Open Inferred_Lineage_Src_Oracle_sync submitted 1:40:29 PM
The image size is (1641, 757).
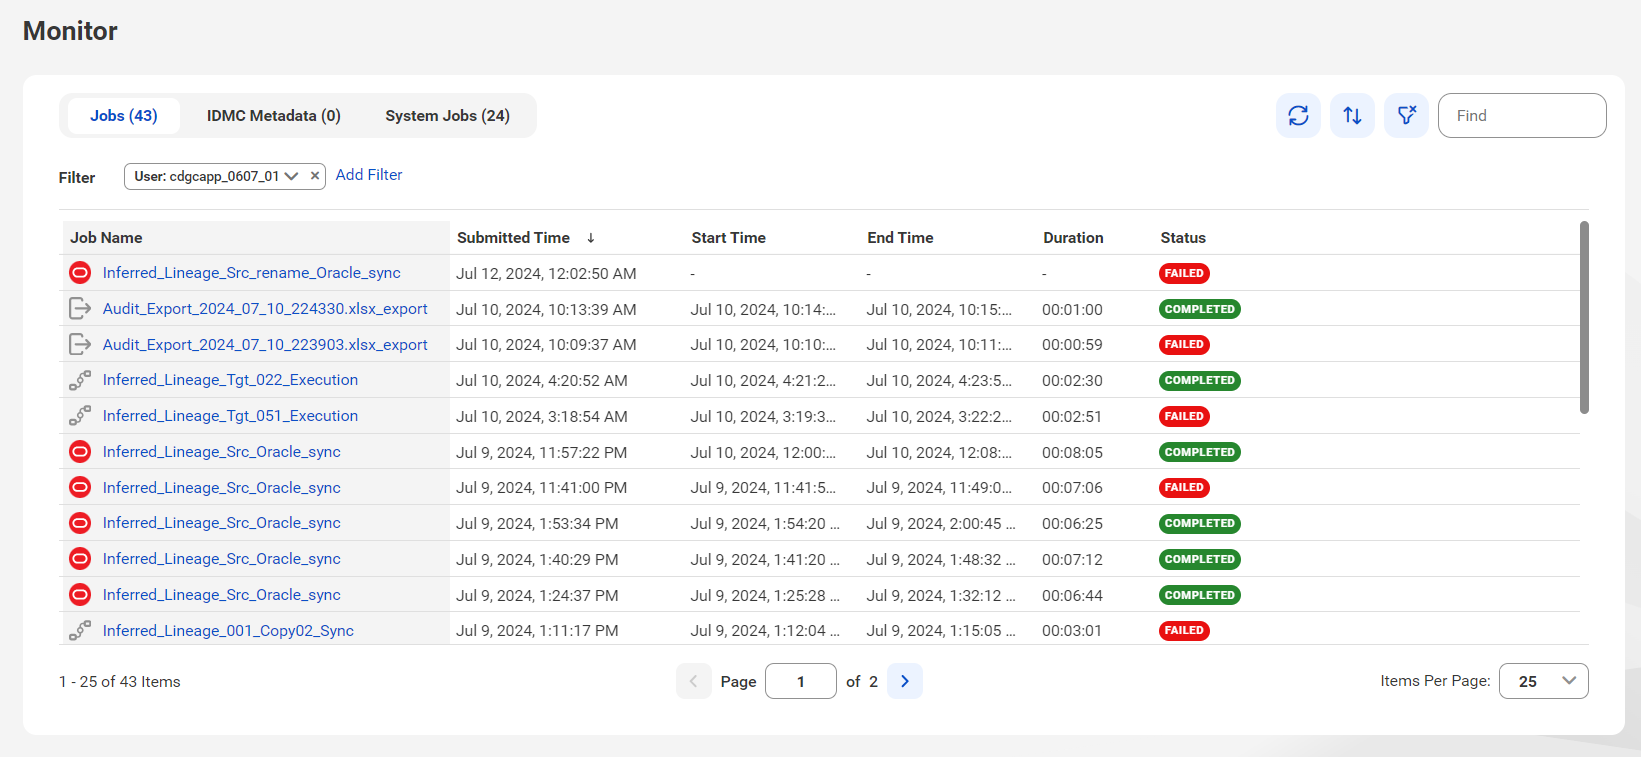coord(222,559)
